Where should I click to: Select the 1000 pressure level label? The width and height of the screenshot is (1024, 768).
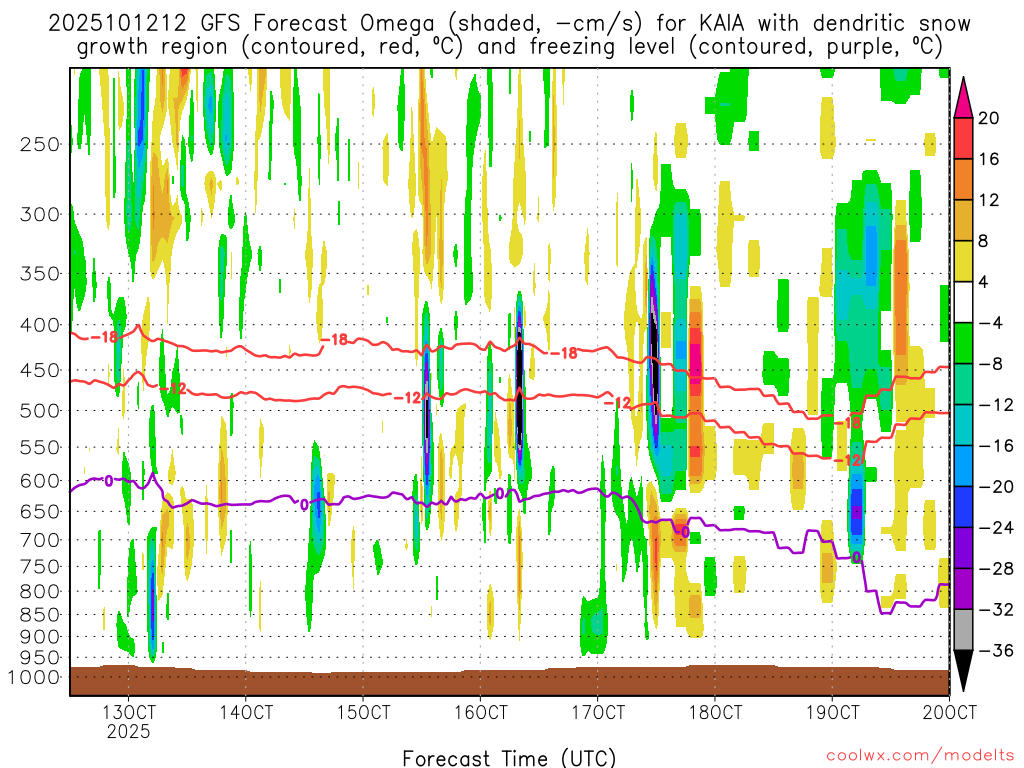coord(34,677)
